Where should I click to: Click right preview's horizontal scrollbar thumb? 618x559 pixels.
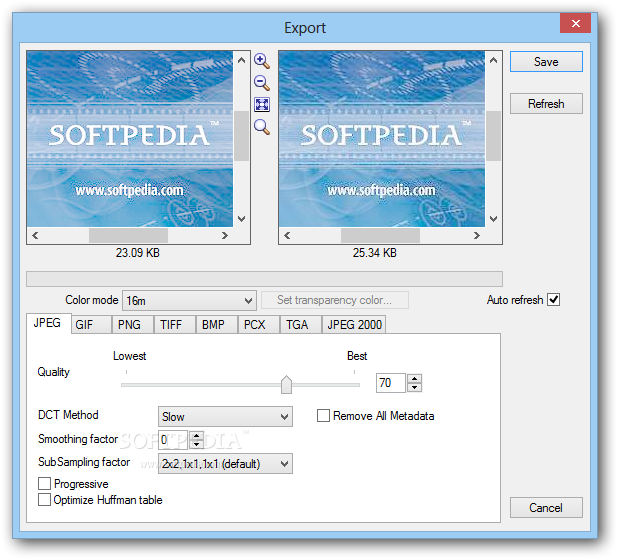(x=380, y=235)
